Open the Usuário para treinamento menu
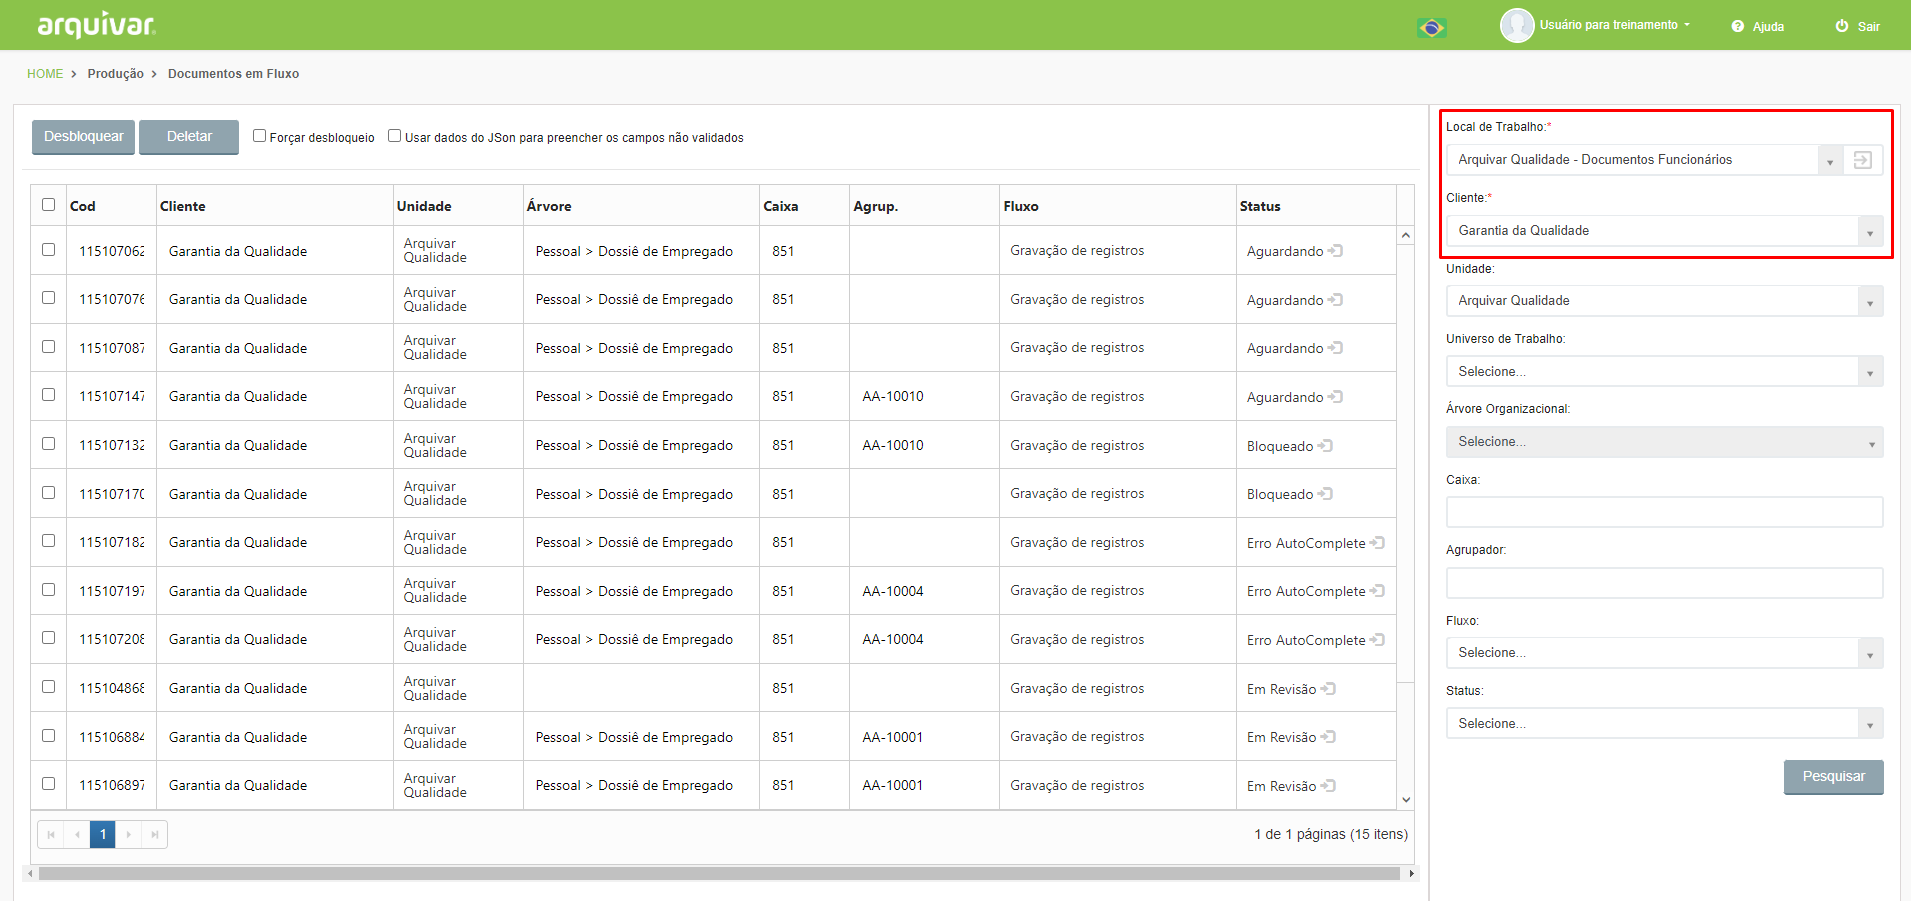The height and width of the screenshot is (901, 1911). [x=1614, y=25]
